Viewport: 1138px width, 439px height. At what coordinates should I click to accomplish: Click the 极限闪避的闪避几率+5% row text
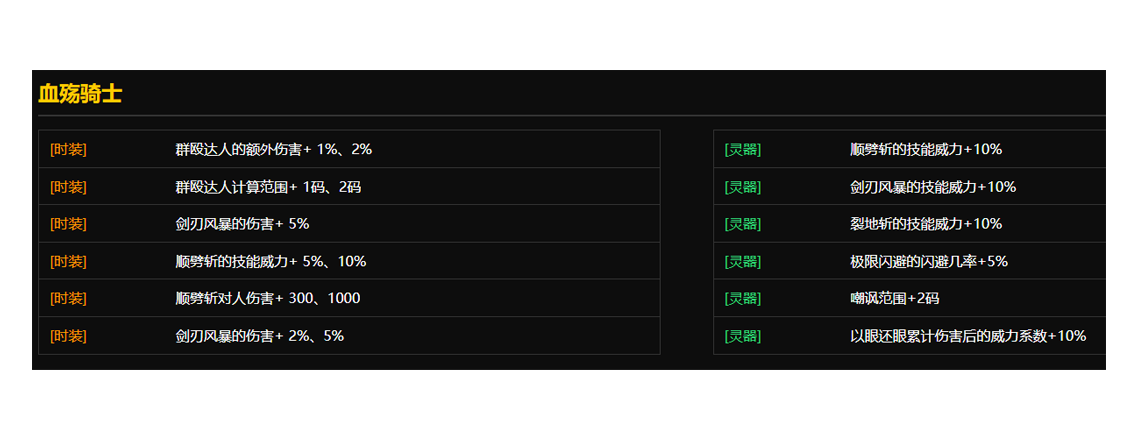tap(928, 262)
